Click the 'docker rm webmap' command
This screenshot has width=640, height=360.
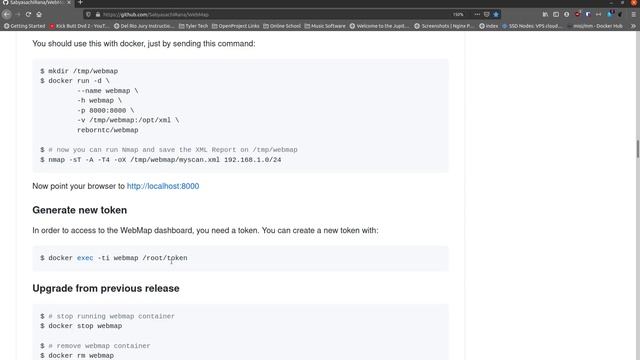(x=77, y=356)
